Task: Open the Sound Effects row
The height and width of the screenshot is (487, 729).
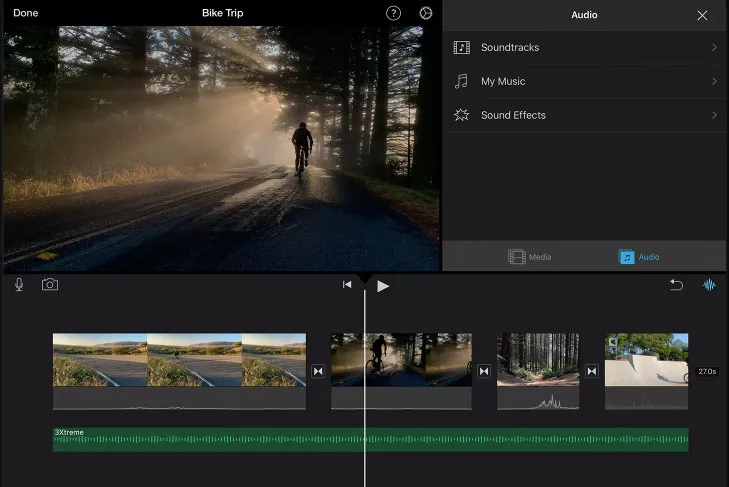Action: (x=585, y=115)
